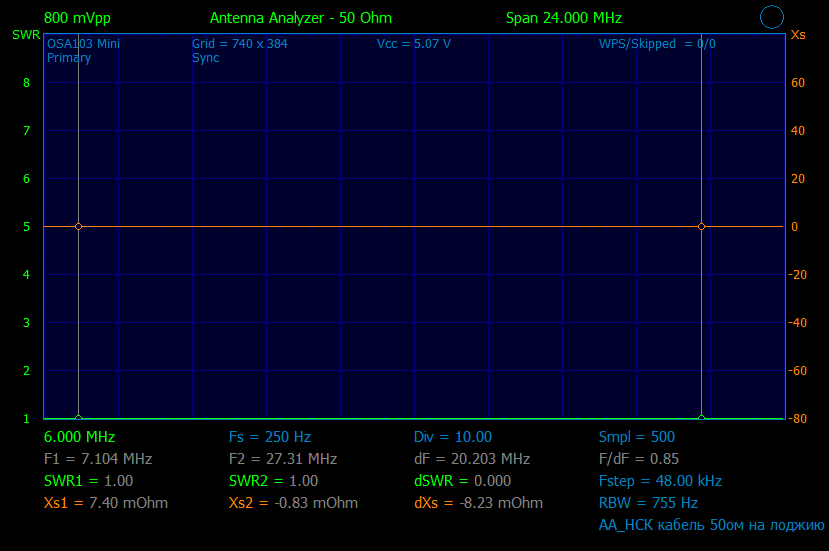Set the Smpl = 500 sample count
The height and width of the screenshot is (551, 829).
[636, 437]
